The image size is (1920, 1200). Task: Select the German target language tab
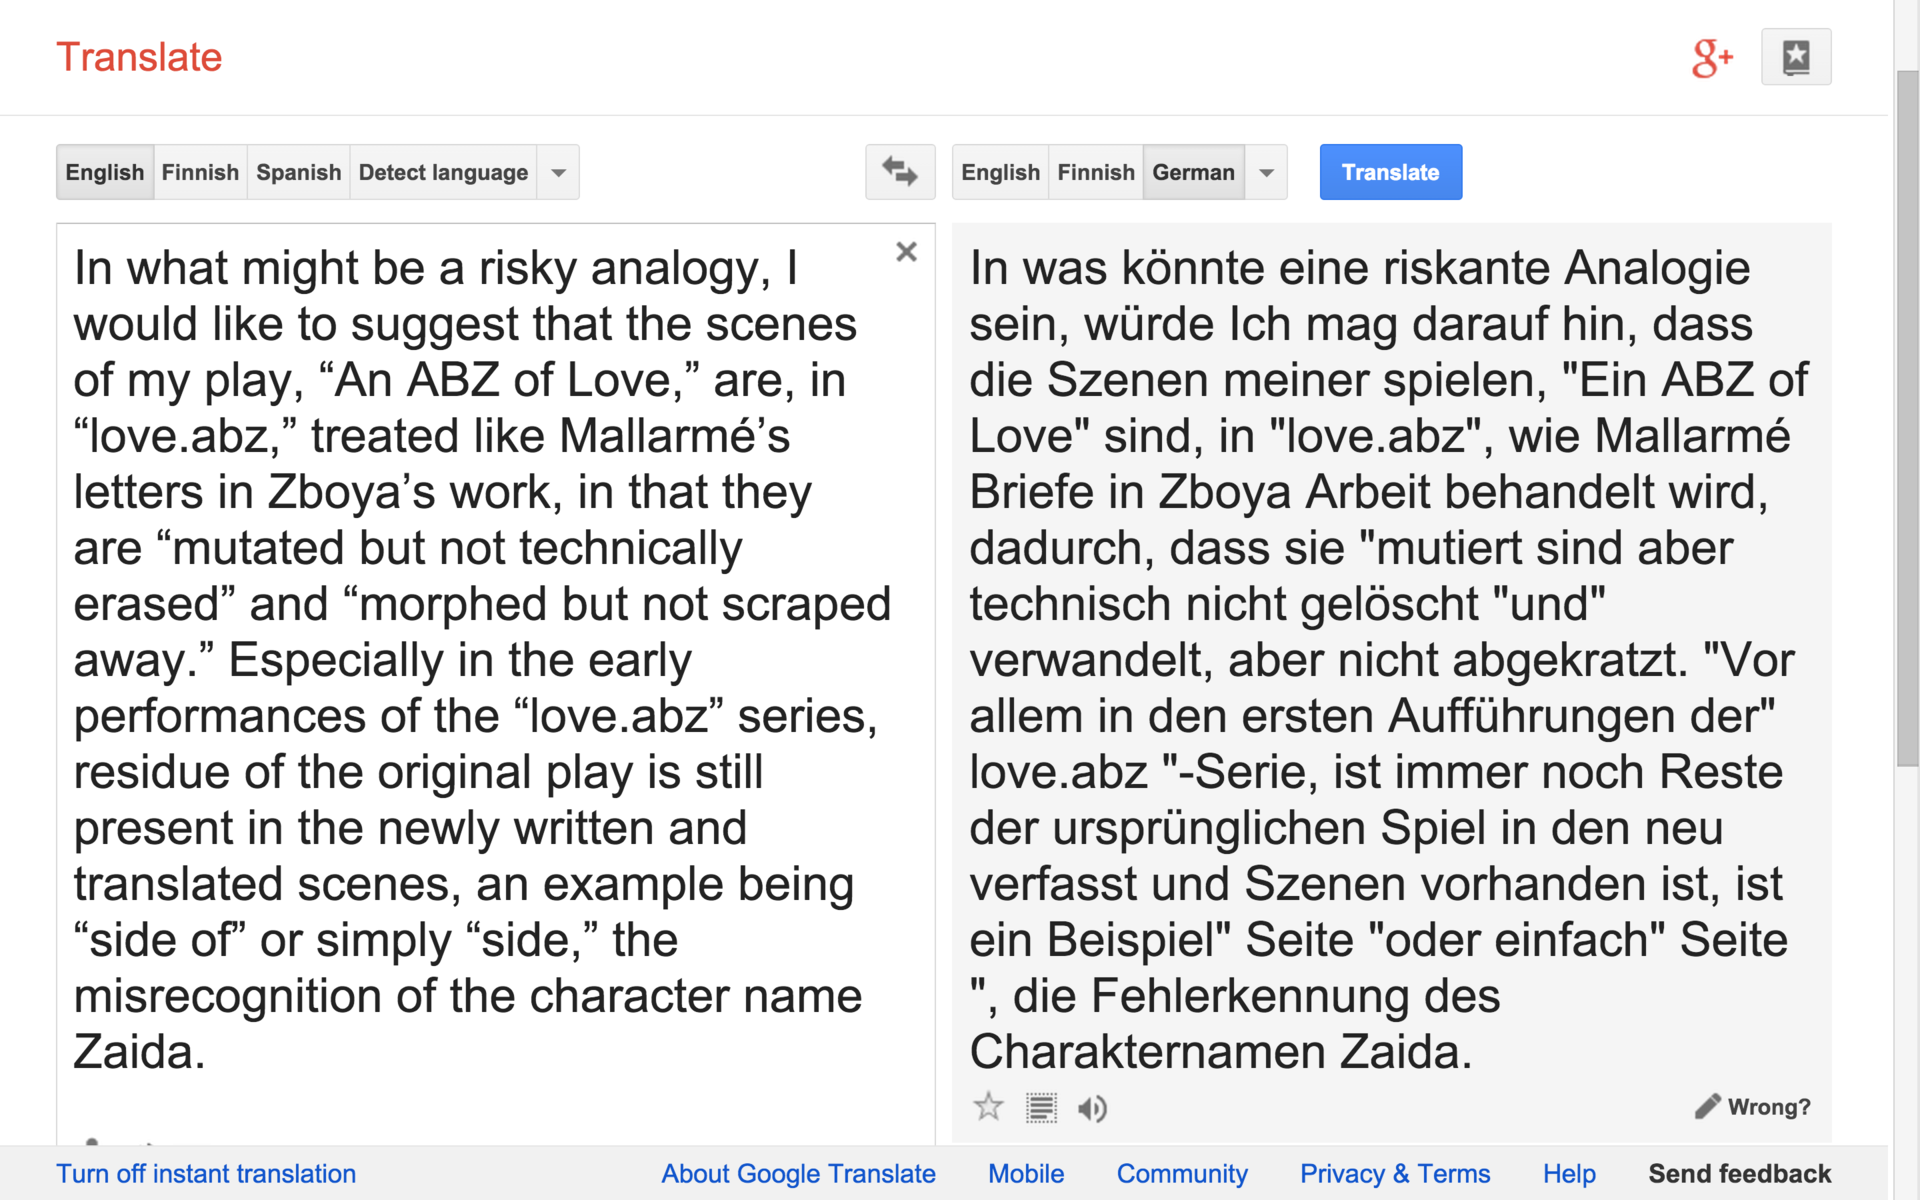click(1193, 172)
